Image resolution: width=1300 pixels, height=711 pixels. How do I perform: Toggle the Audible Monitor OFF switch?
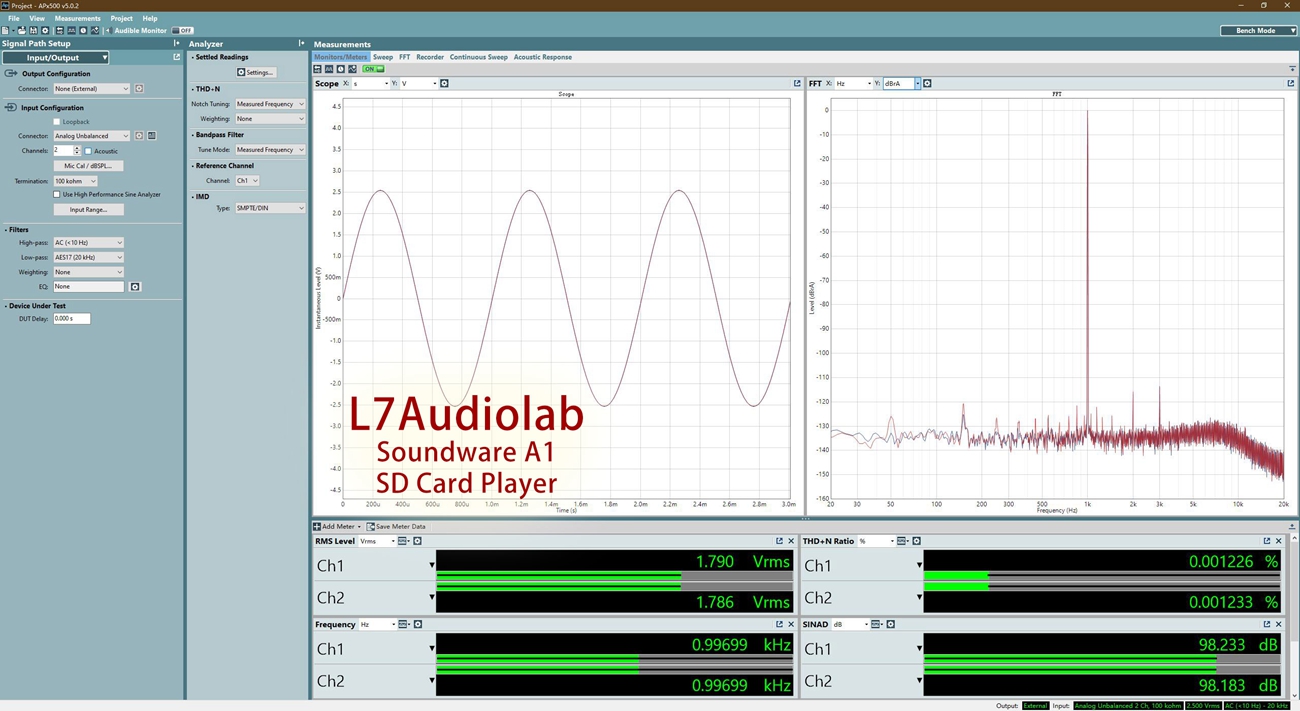[x=183, y=31]
